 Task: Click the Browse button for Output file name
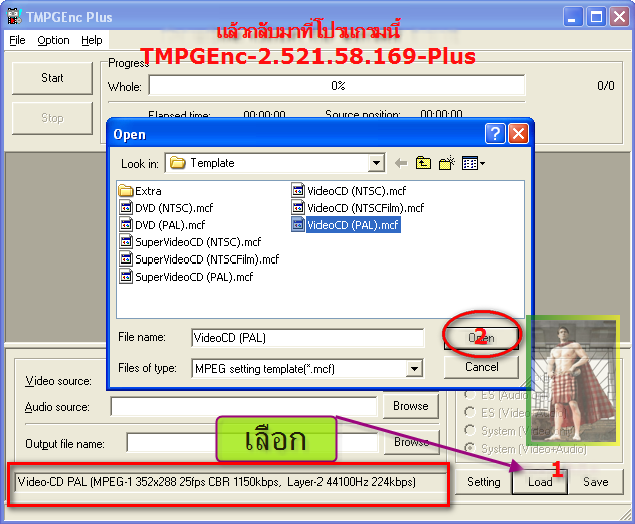tap(411, 442)
